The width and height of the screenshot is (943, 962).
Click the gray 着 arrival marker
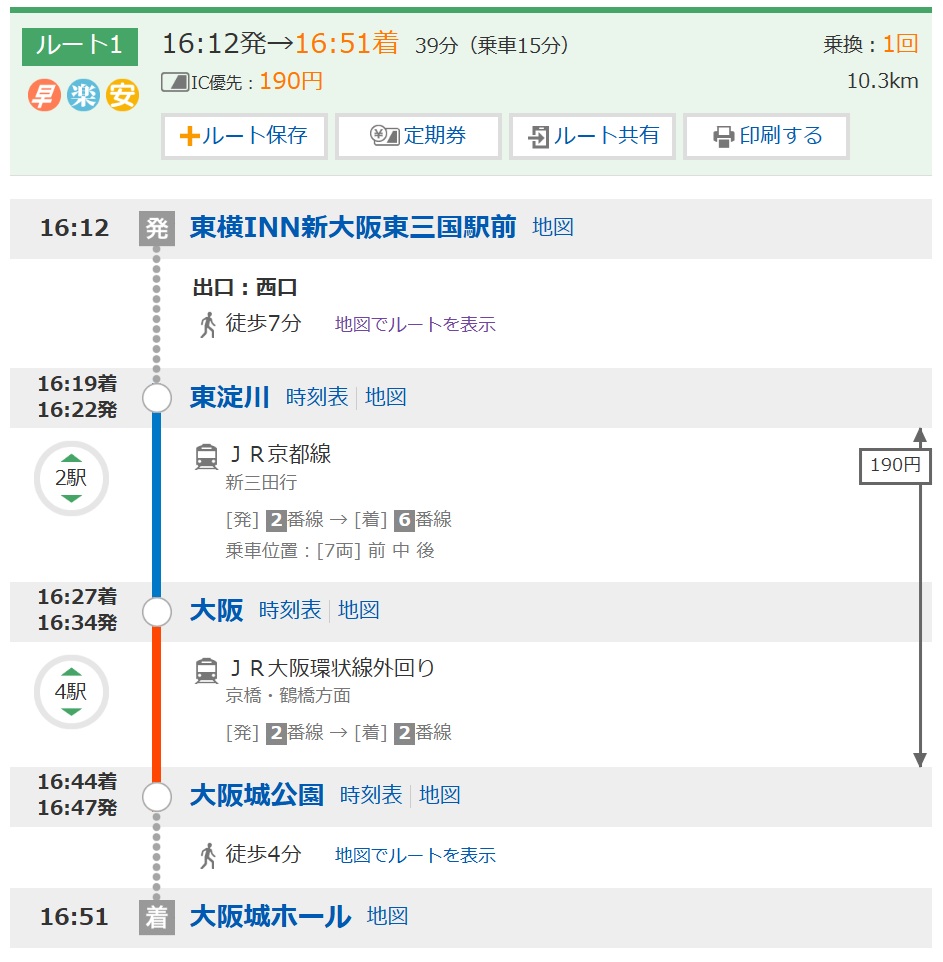[157, 918]
